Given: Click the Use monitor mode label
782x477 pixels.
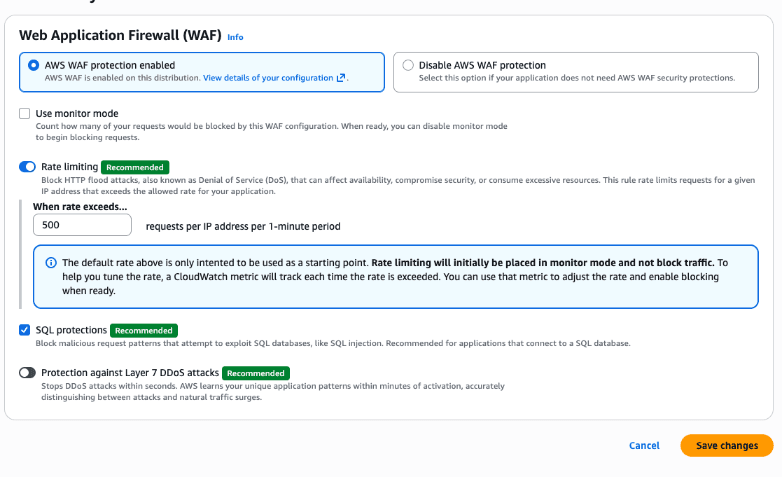Looking at the screenshot, I should pos(77,113).
